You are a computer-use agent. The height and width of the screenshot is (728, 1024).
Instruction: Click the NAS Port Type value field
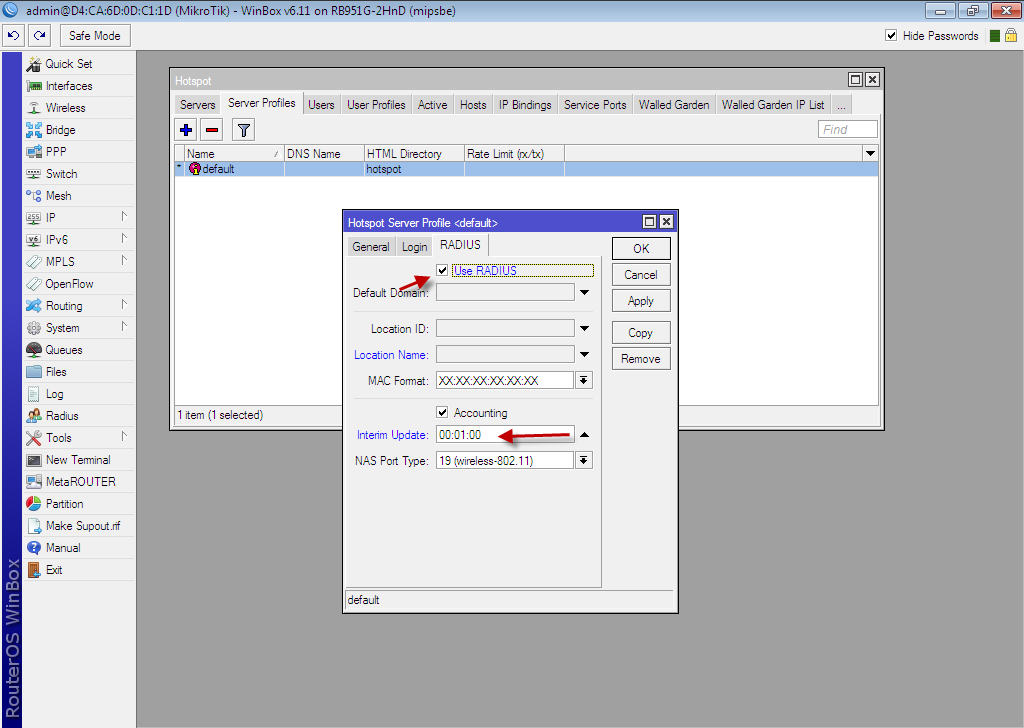(x=505, y=460)
